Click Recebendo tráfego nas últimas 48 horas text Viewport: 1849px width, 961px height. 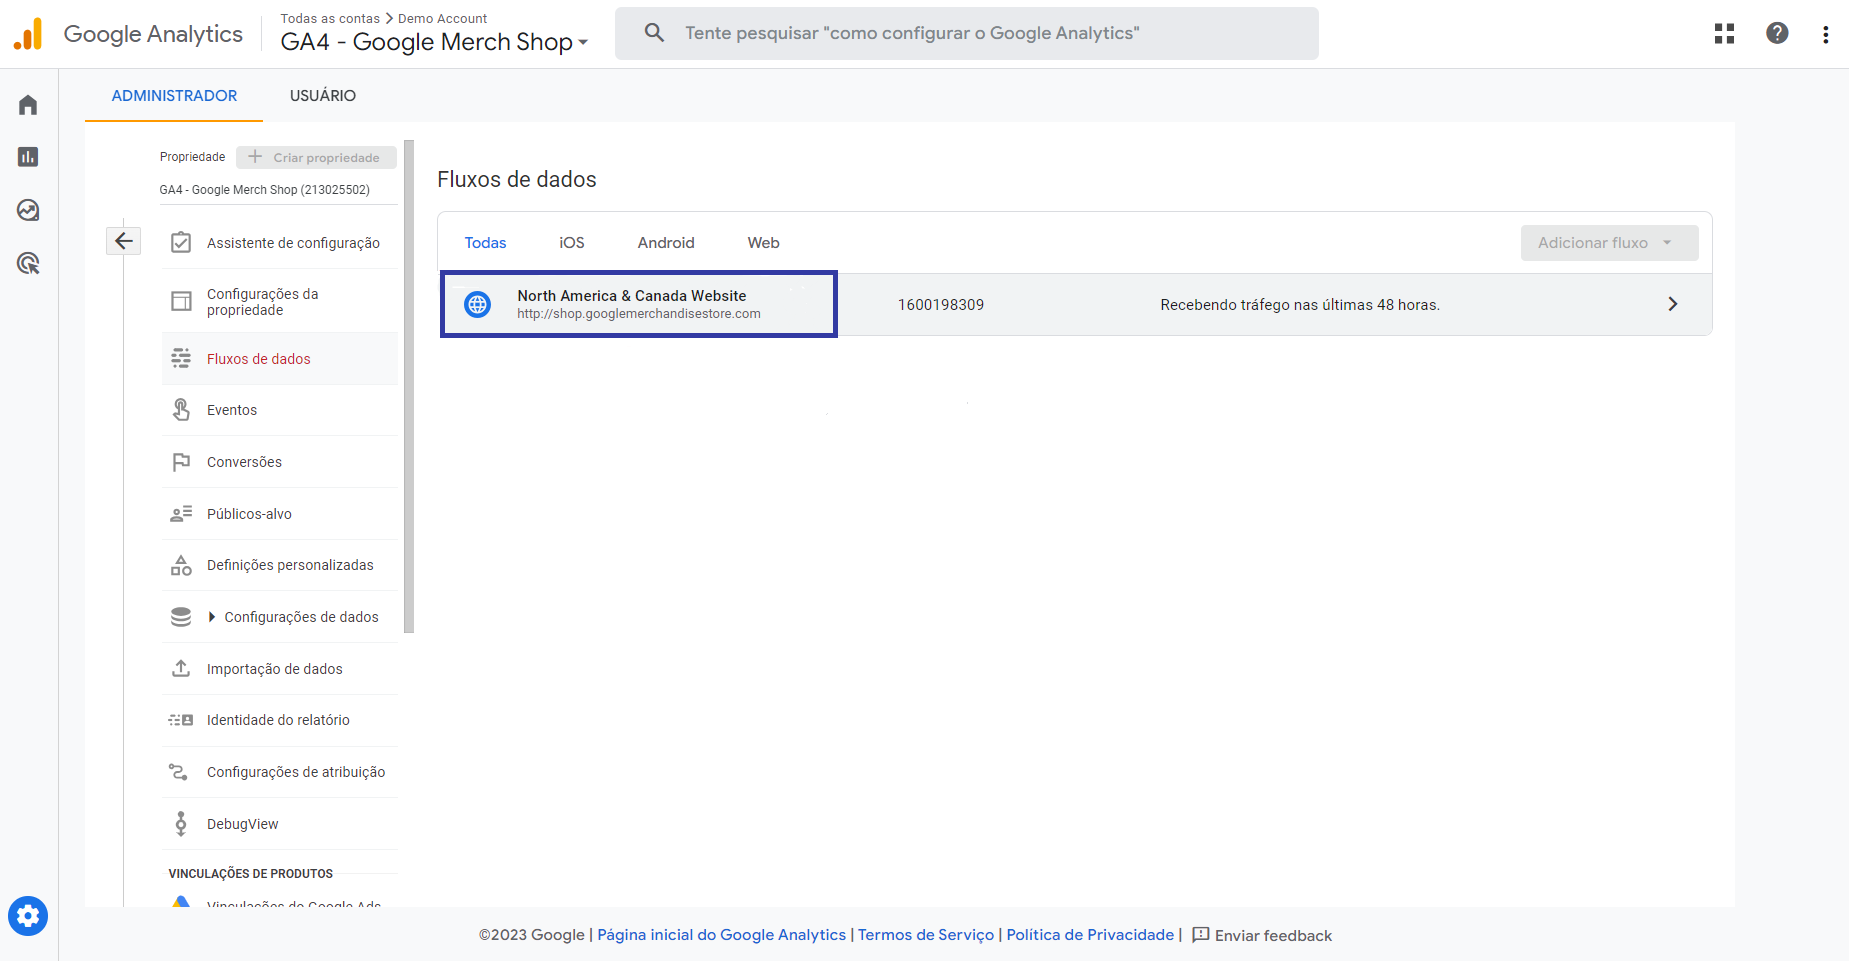point(1299,305)
